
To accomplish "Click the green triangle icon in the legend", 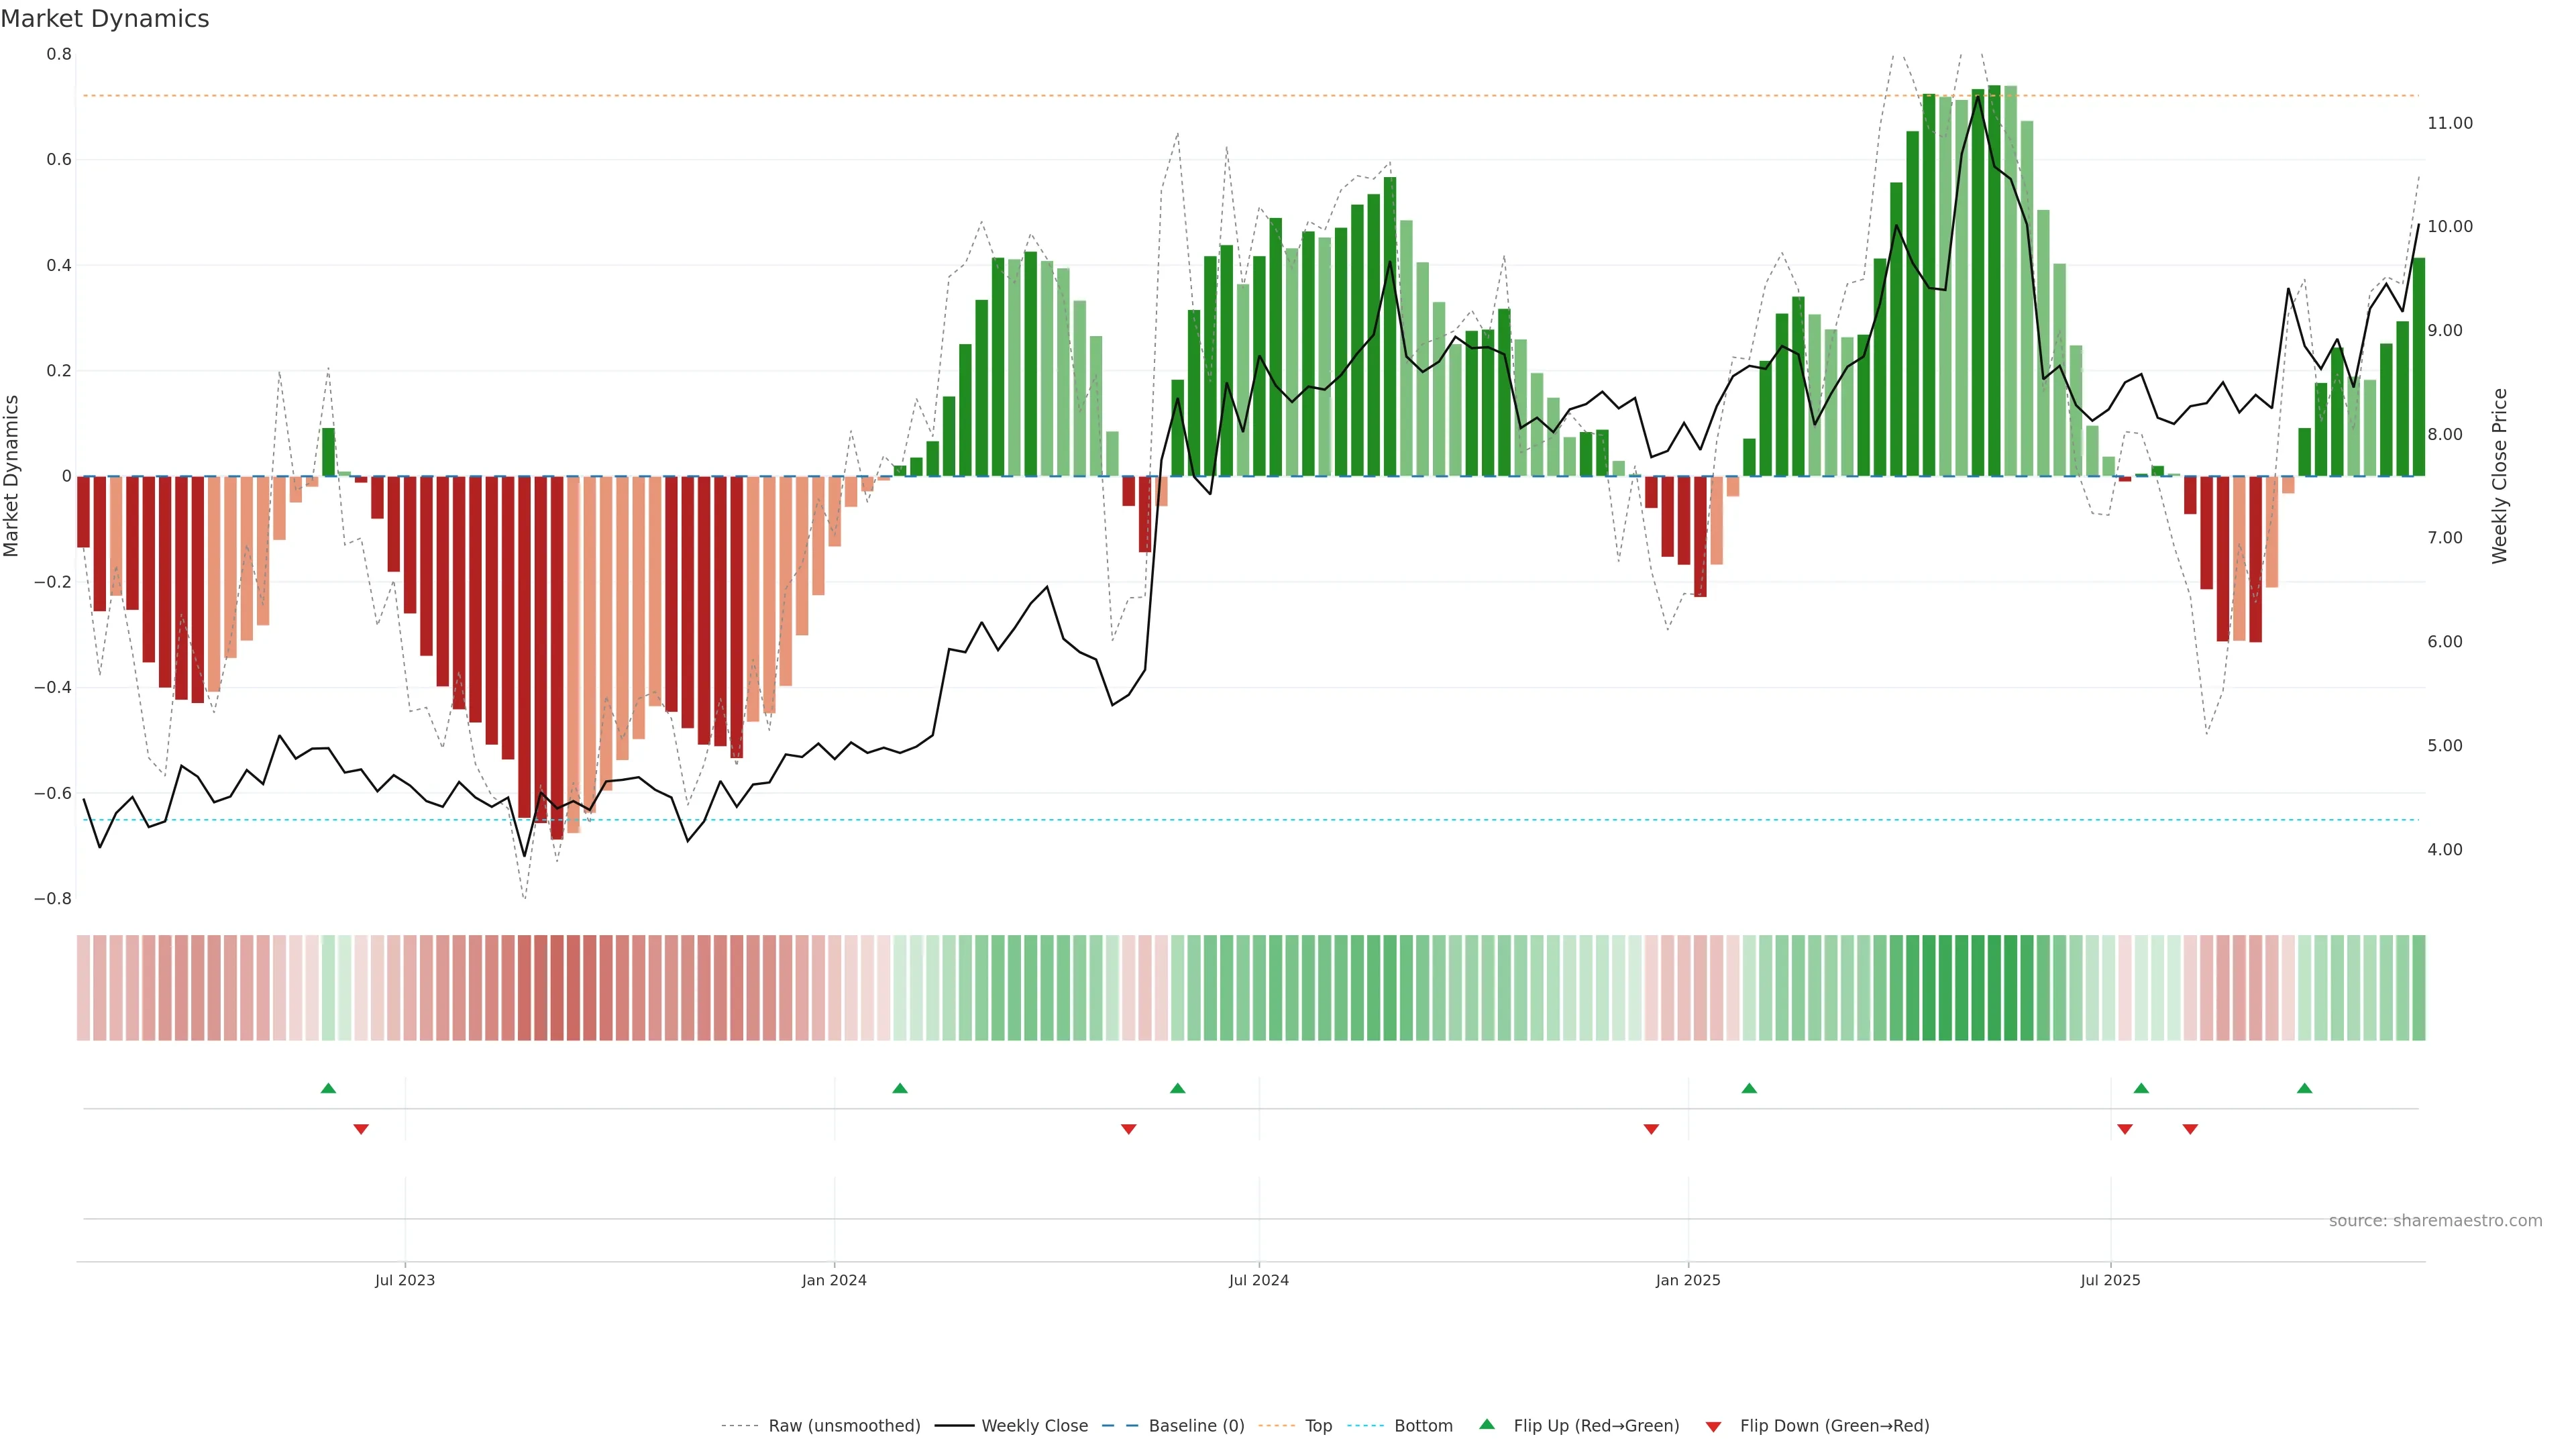I will coord(1487,1424).
